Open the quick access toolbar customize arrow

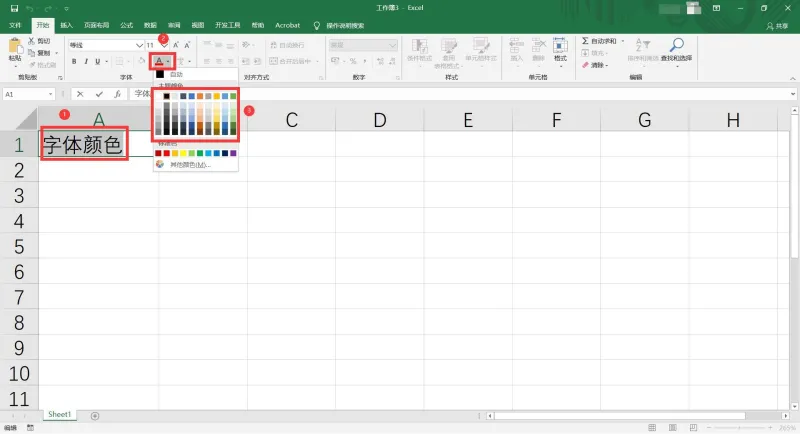pyautogui.click(x=66, y=9)
